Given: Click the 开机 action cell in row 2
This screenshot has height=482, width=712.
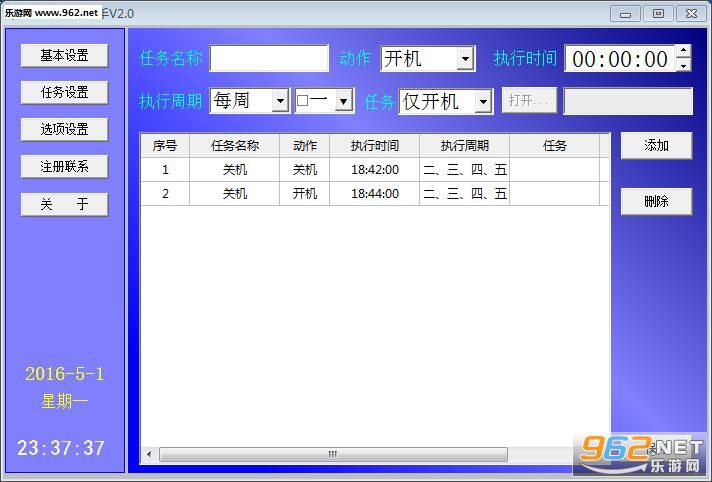Looking at the screenshot, I should pos(305,194).
